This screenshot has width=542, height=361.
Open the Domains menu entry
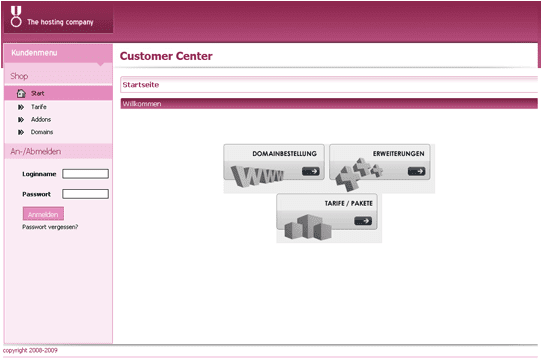click(x=42, y=132)
